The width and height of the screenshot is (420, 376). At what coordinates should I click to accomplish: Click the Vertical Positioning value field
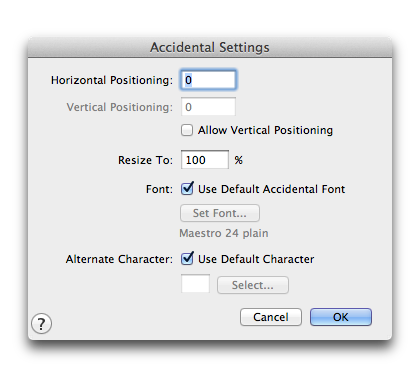coord(208,107)
